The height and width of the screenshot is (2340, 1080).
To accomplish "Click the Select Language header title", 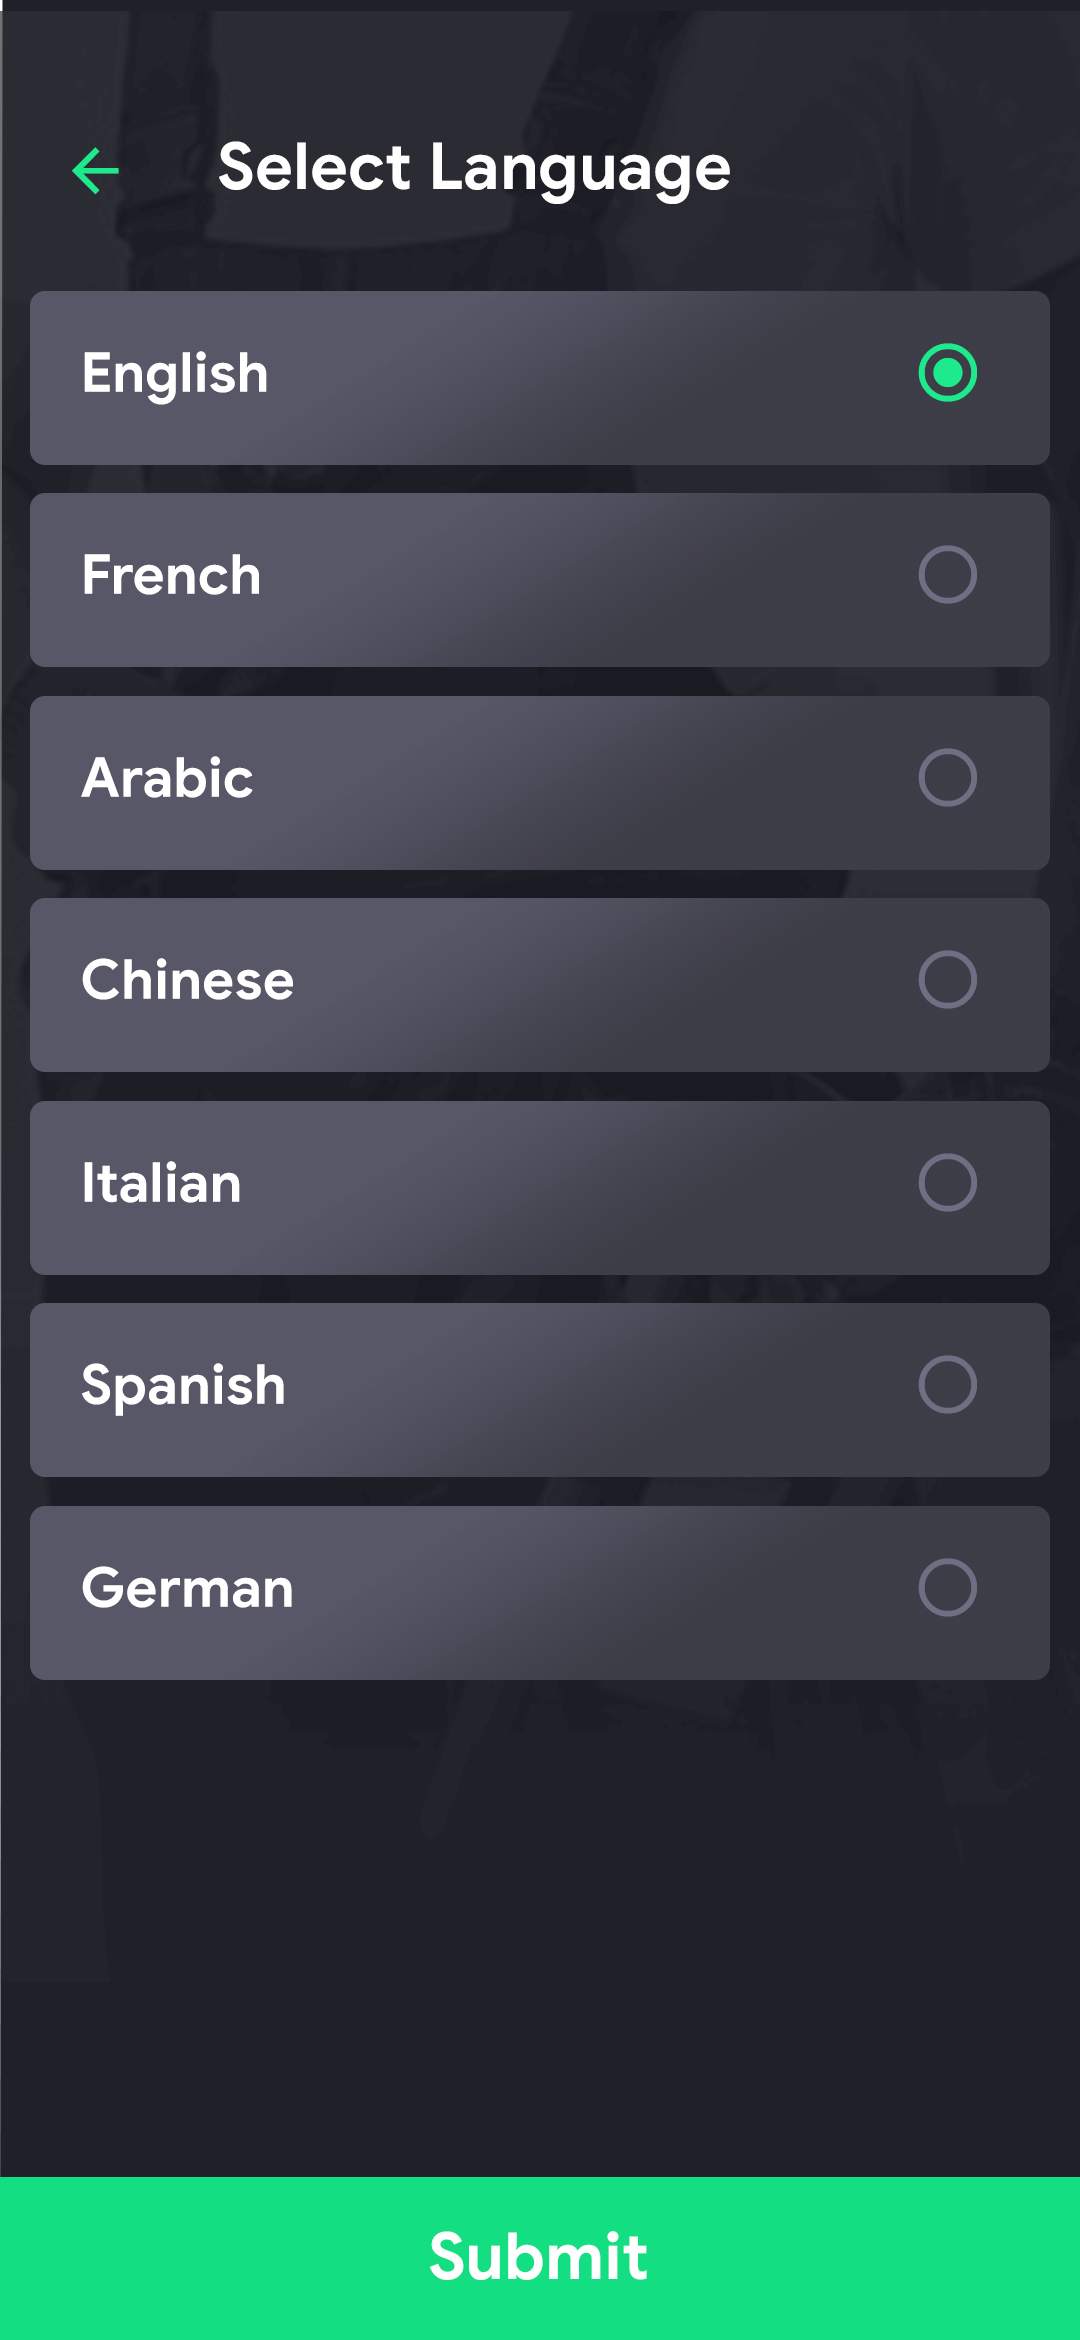I will (x=474, y=168).
